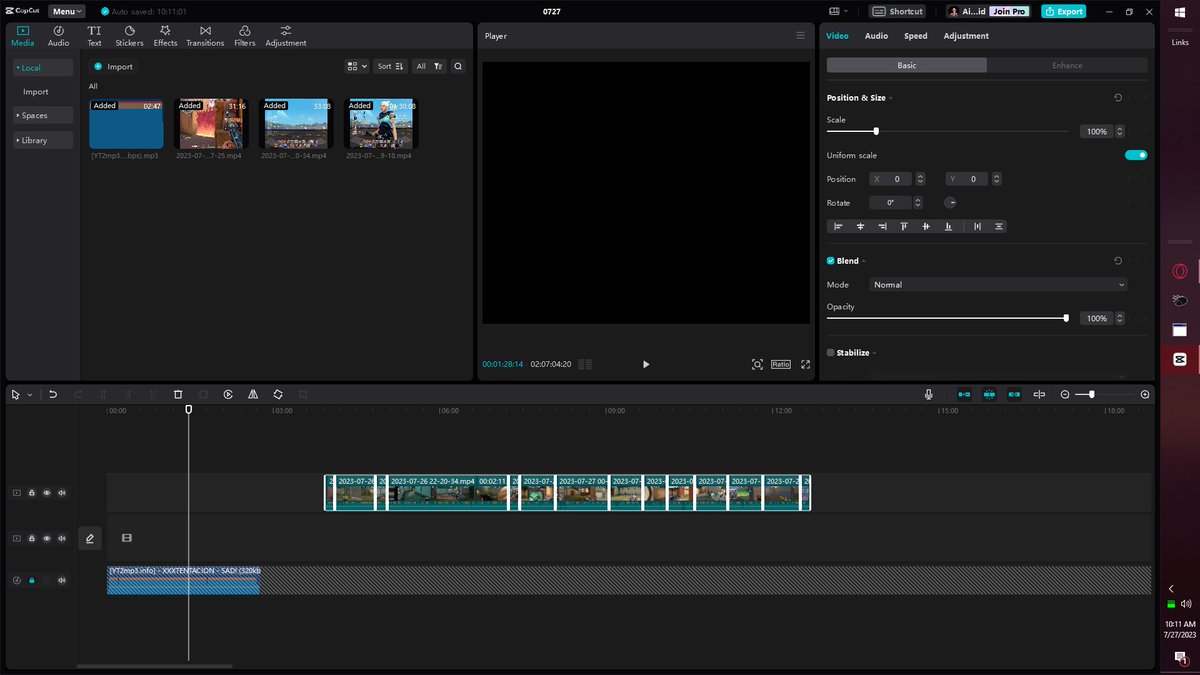Screen dimensions: 1200x675
Task: Select the Enhance sub-tab
Action: 1067,65
